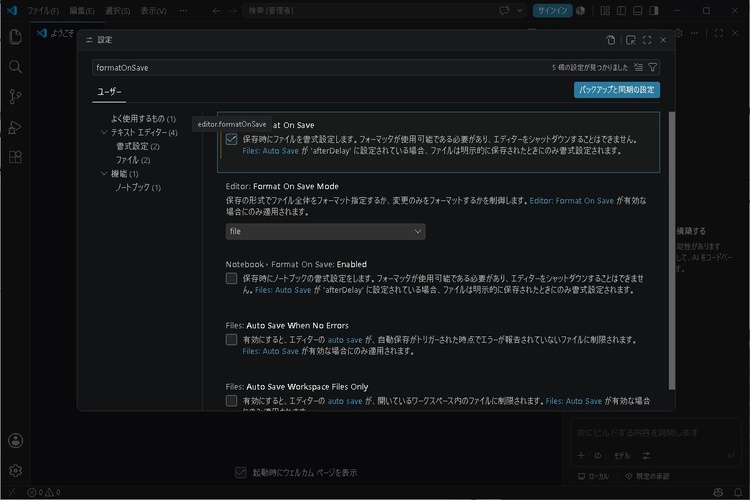The image size is (750, 500).
Task: Select よく使用するもの tree item
Action: pos(143,119)
